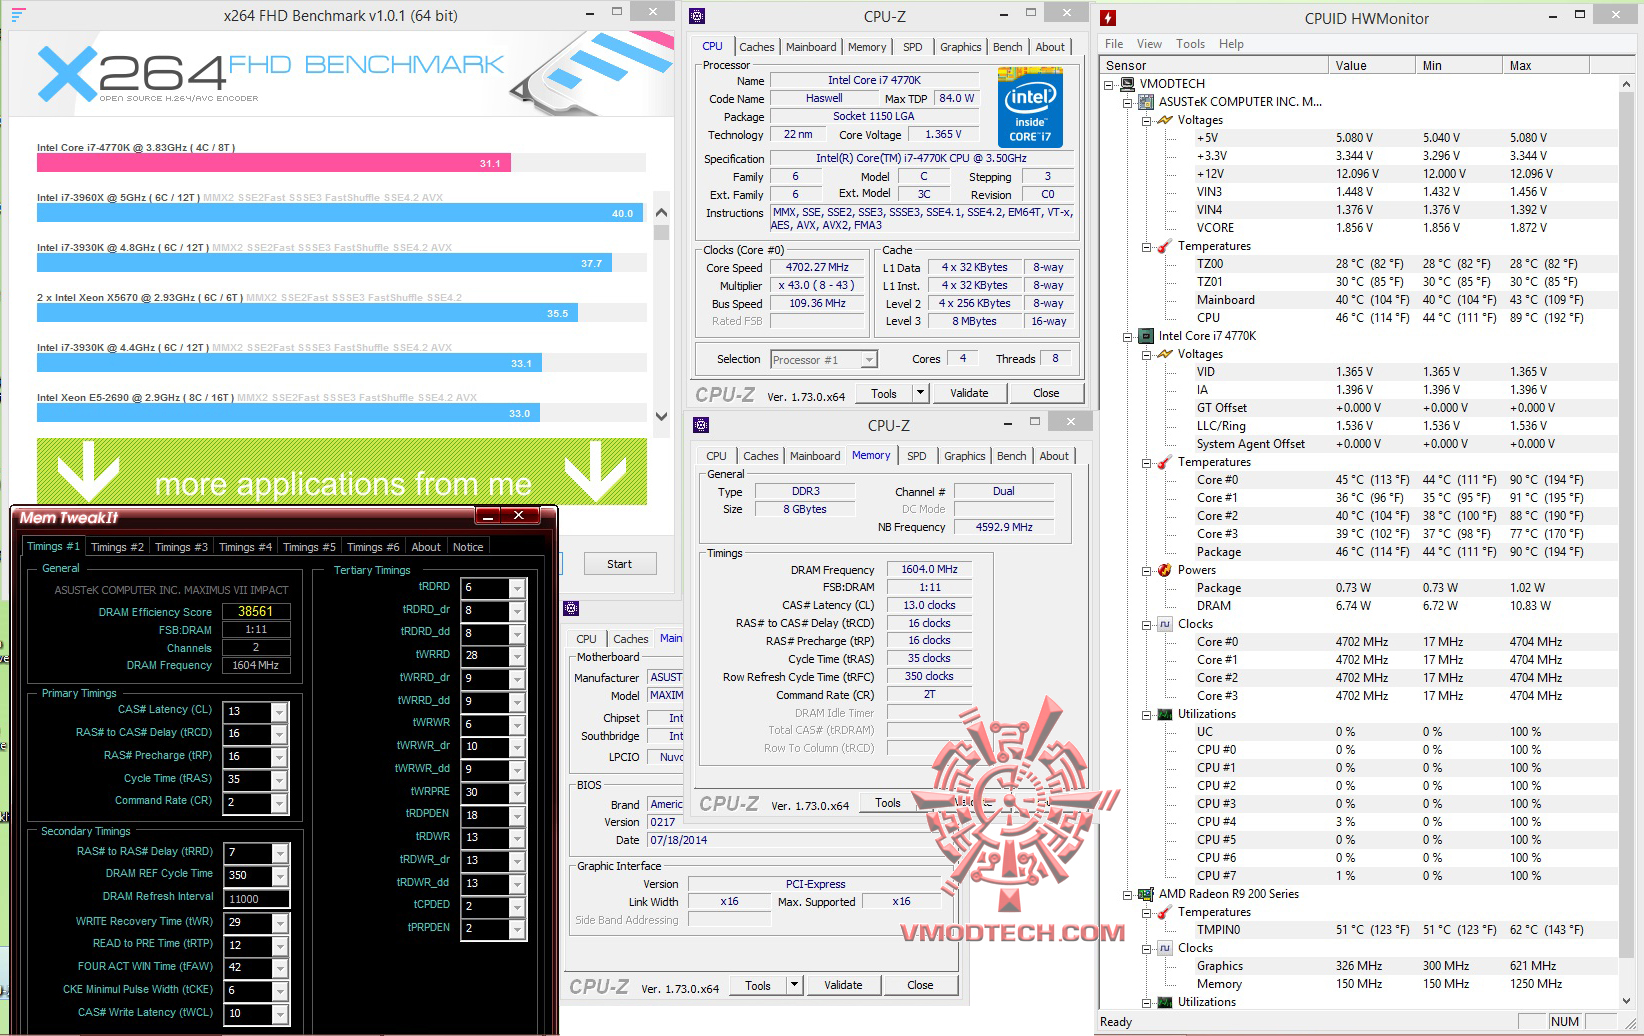Click the Value column header in HWMonitor
1644x1036 pixels.
tap(1372, 66)
